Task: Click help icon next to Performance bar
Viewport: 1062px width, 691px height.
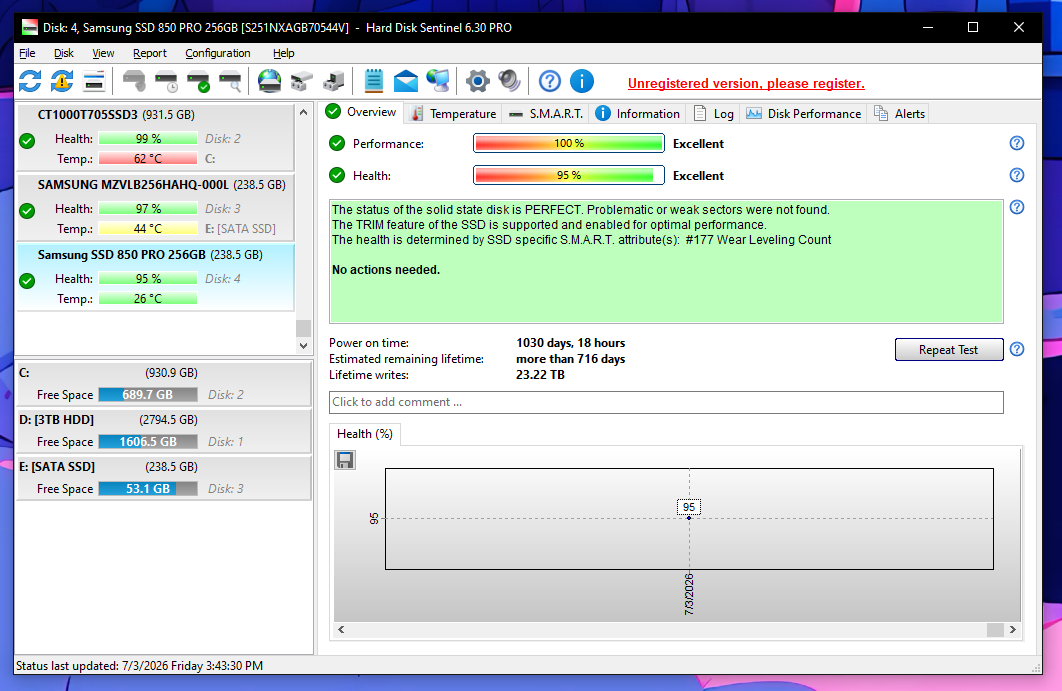Action: tap(1017, 143)
